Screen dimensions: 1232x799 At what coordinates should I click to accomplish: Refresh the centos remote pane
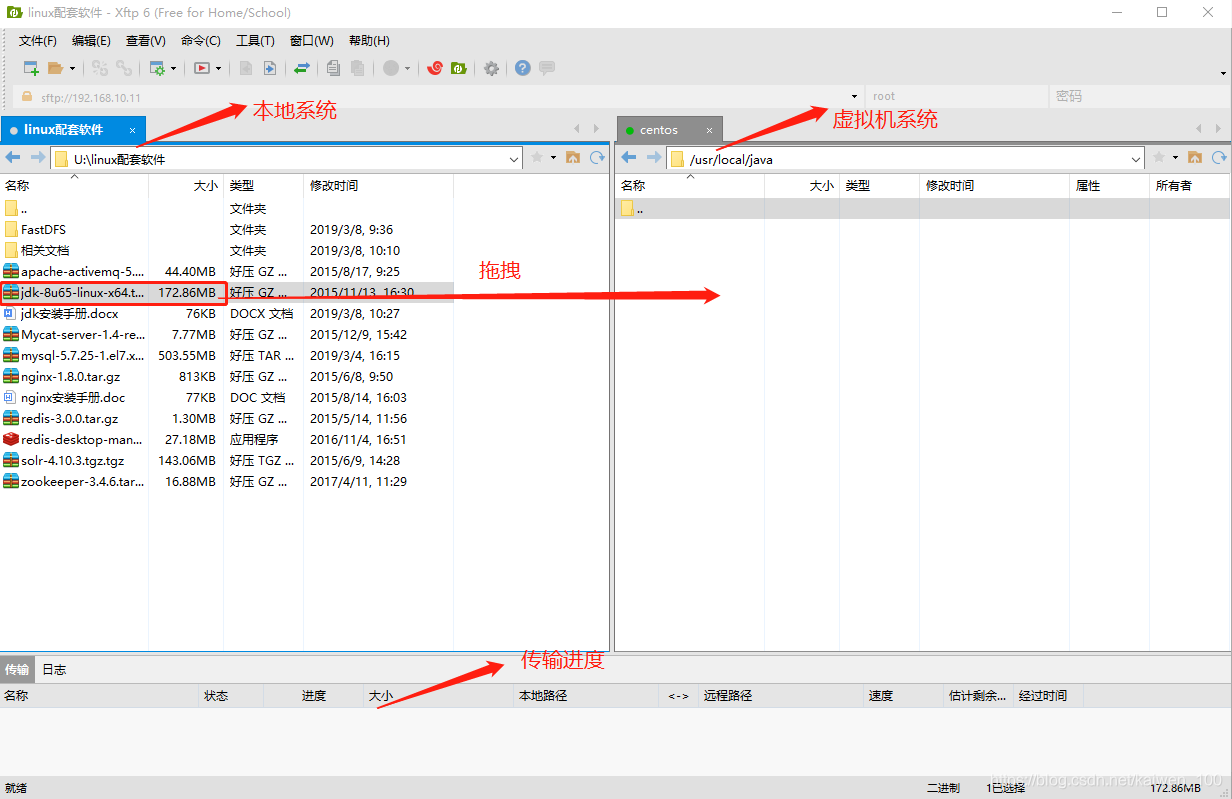point(1219,158)
